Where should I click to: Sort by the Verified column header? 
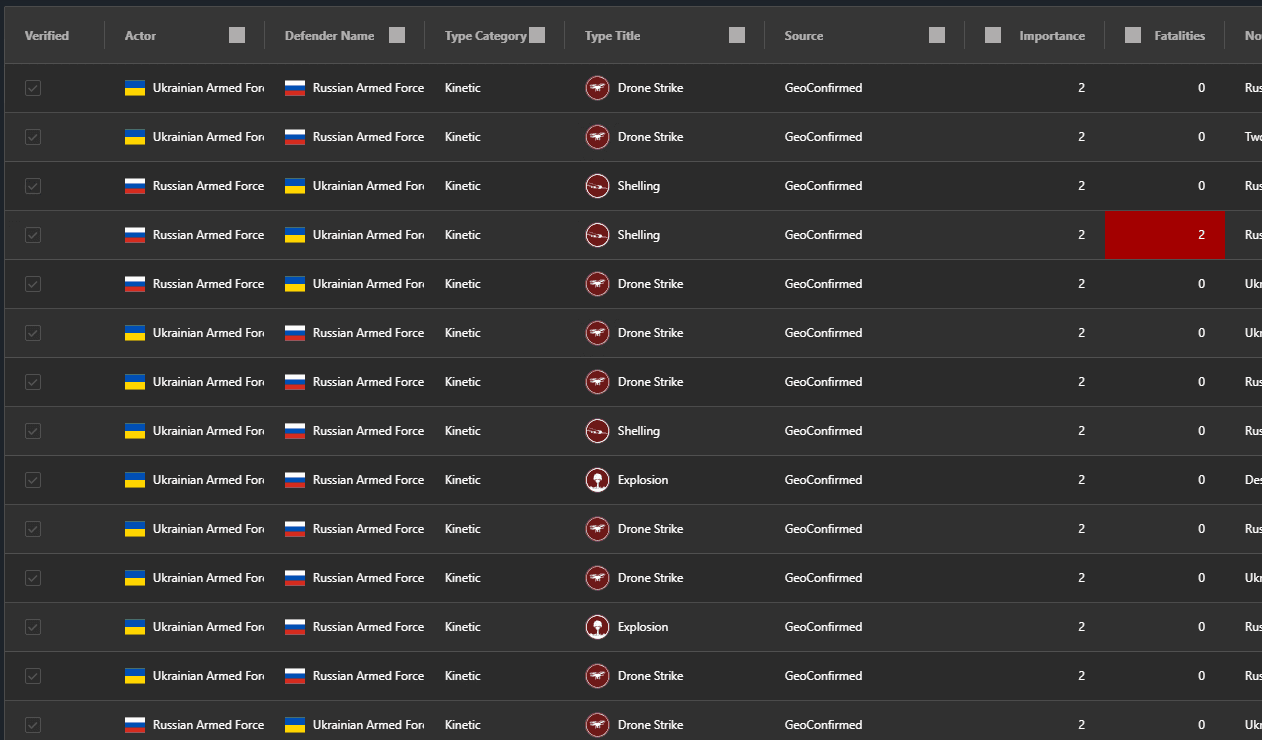point(47,36)
